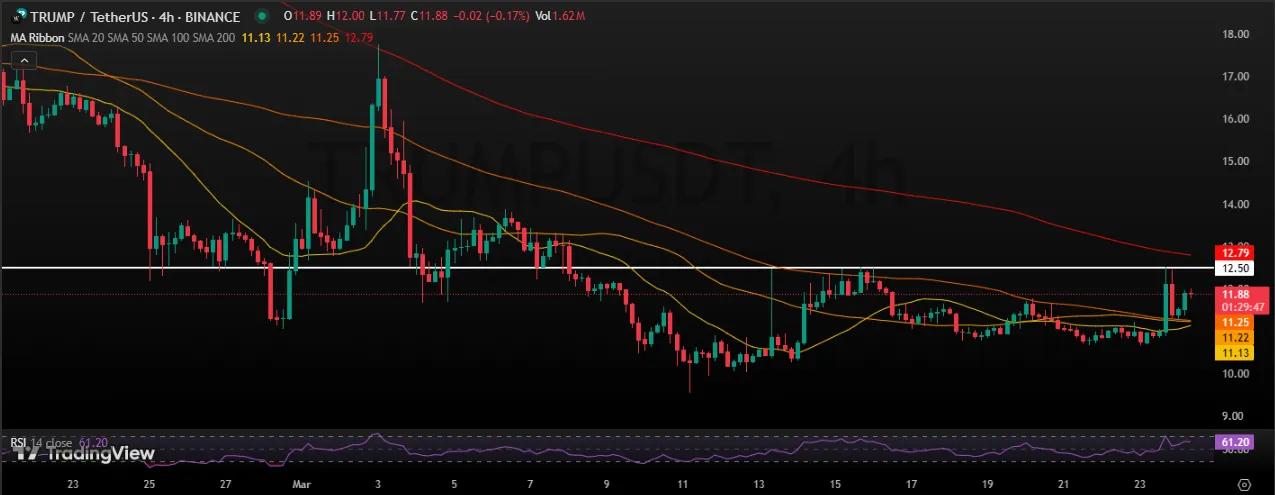Click the 15.00 price axis label

pos(1236,161)
